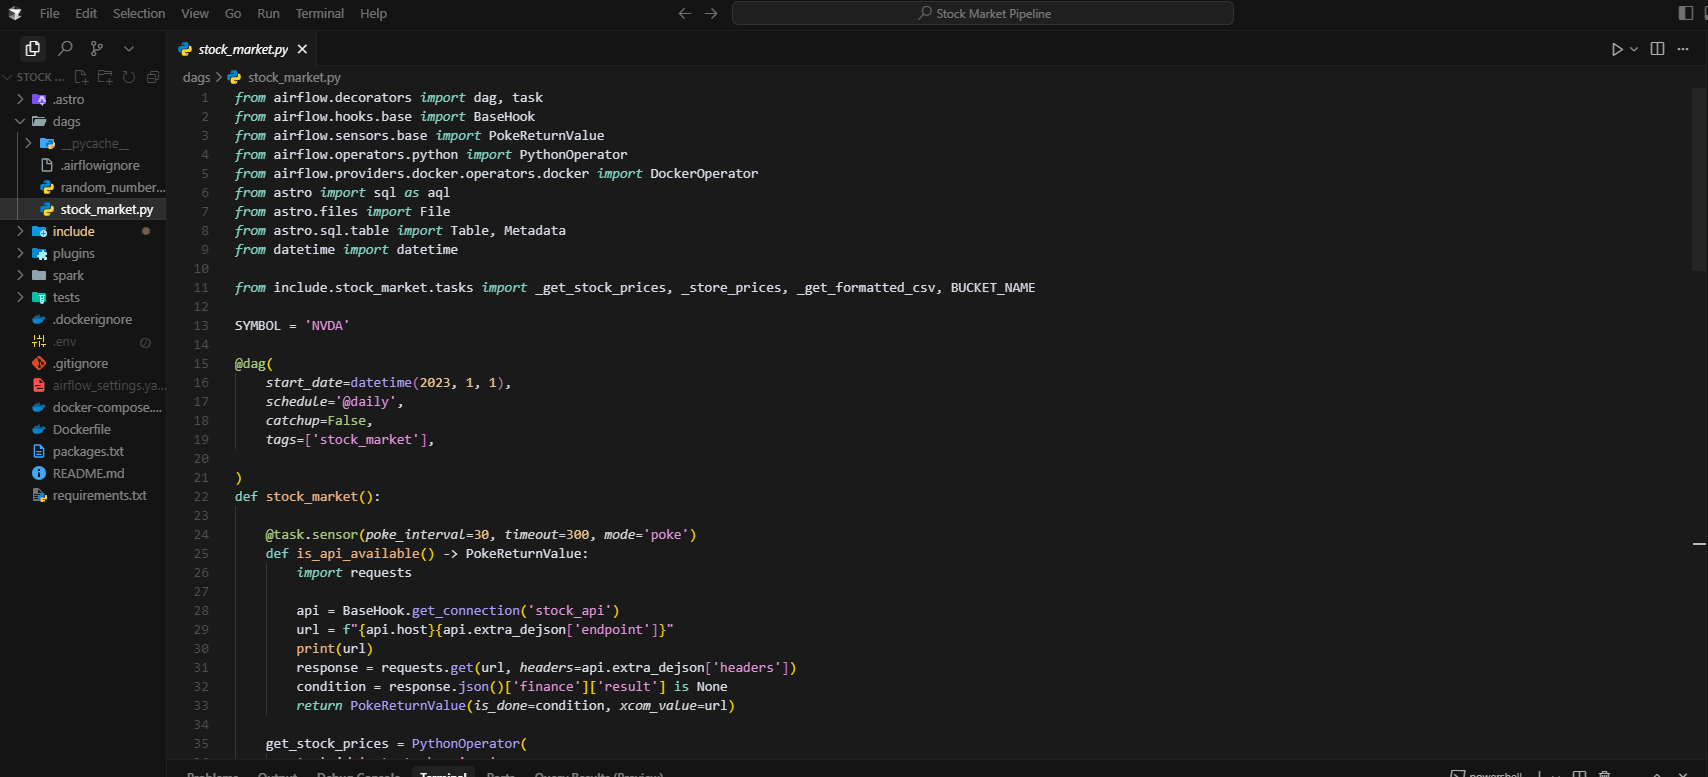Viewport: 1708px width, 777px height.
Task: Open the View menu
Action: 195,13
